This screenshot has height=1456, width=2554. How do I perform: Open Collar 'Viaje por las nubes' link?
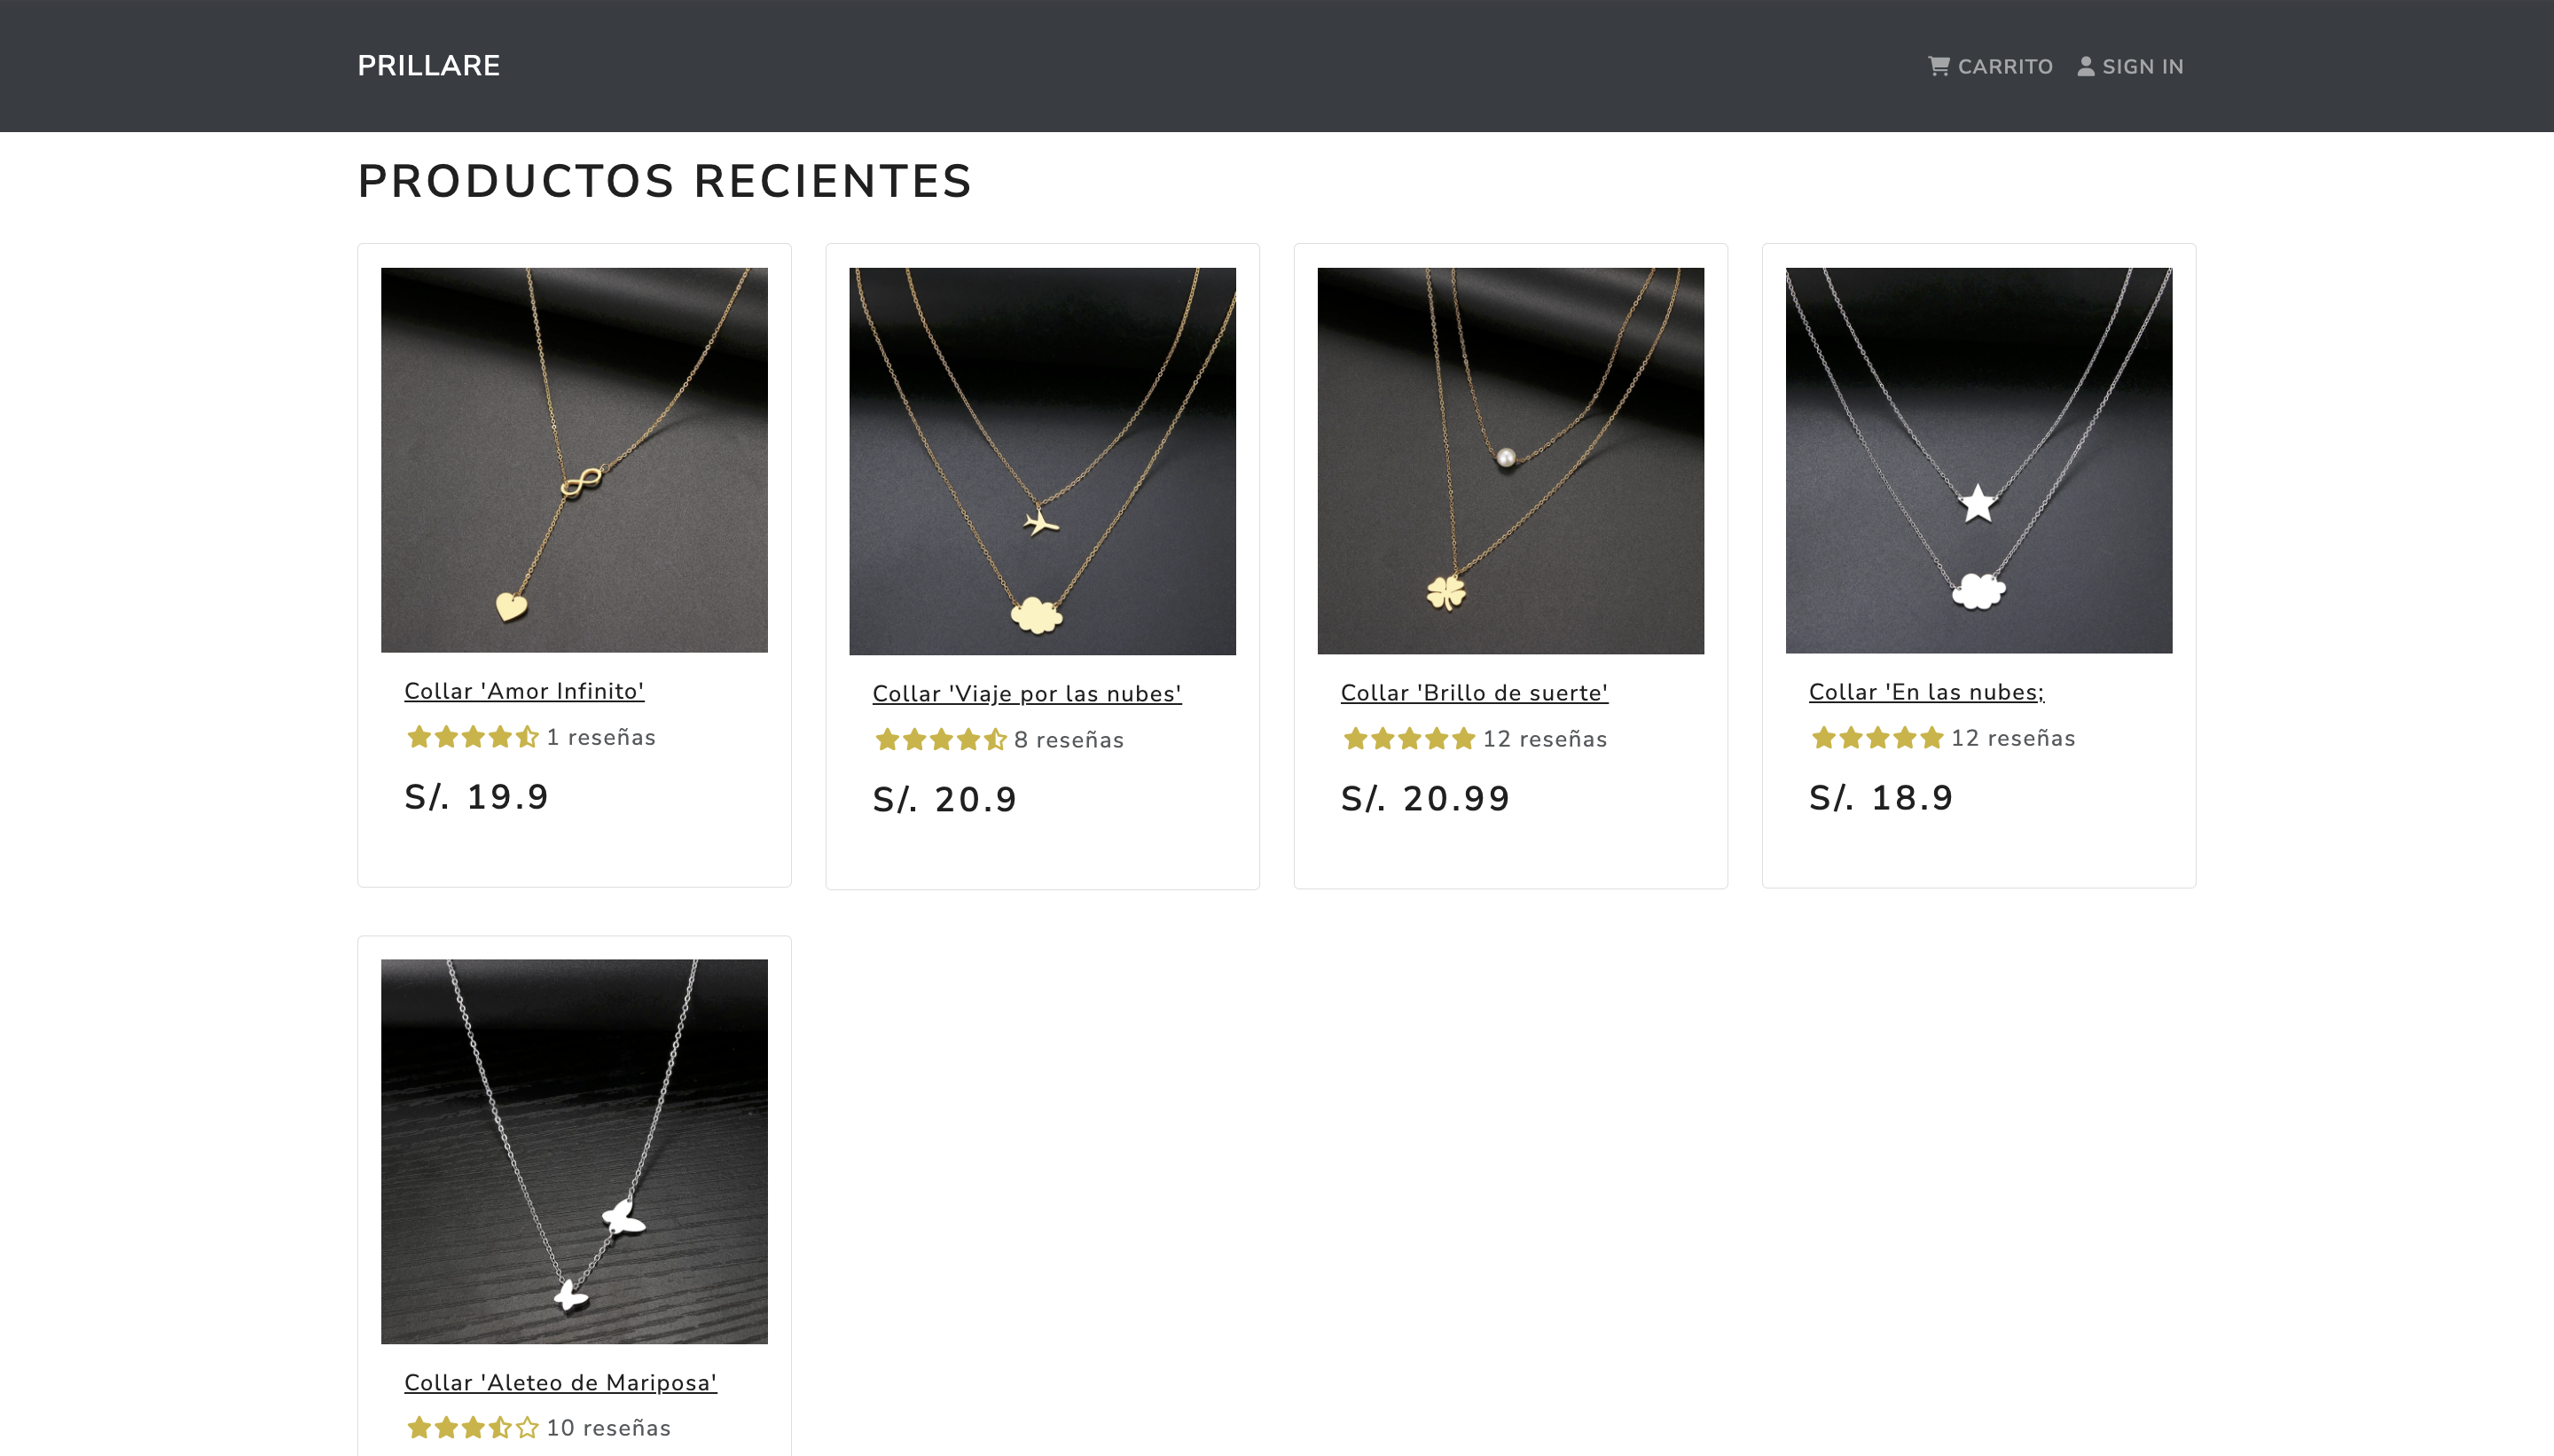pos(1027,694)
